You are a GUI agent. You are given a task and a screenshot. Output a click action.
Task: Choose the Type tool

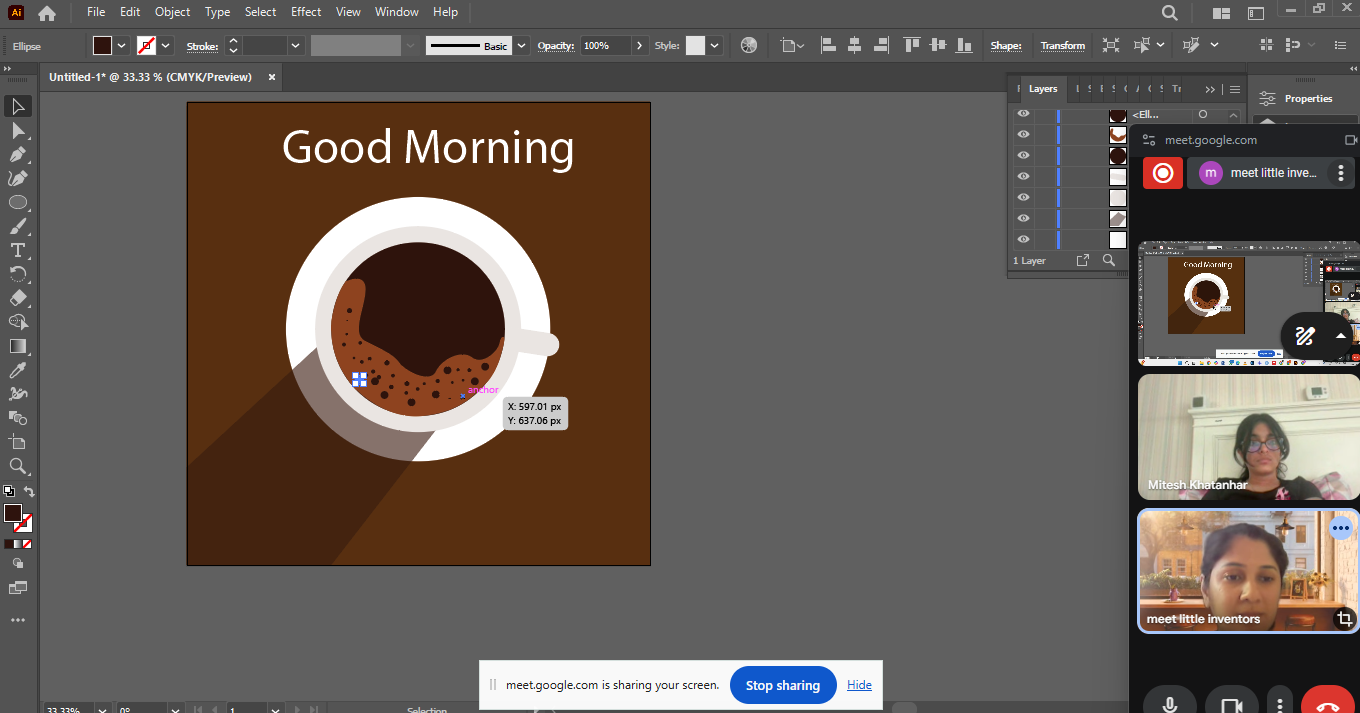pyautogui.click(x=18, y=250)
